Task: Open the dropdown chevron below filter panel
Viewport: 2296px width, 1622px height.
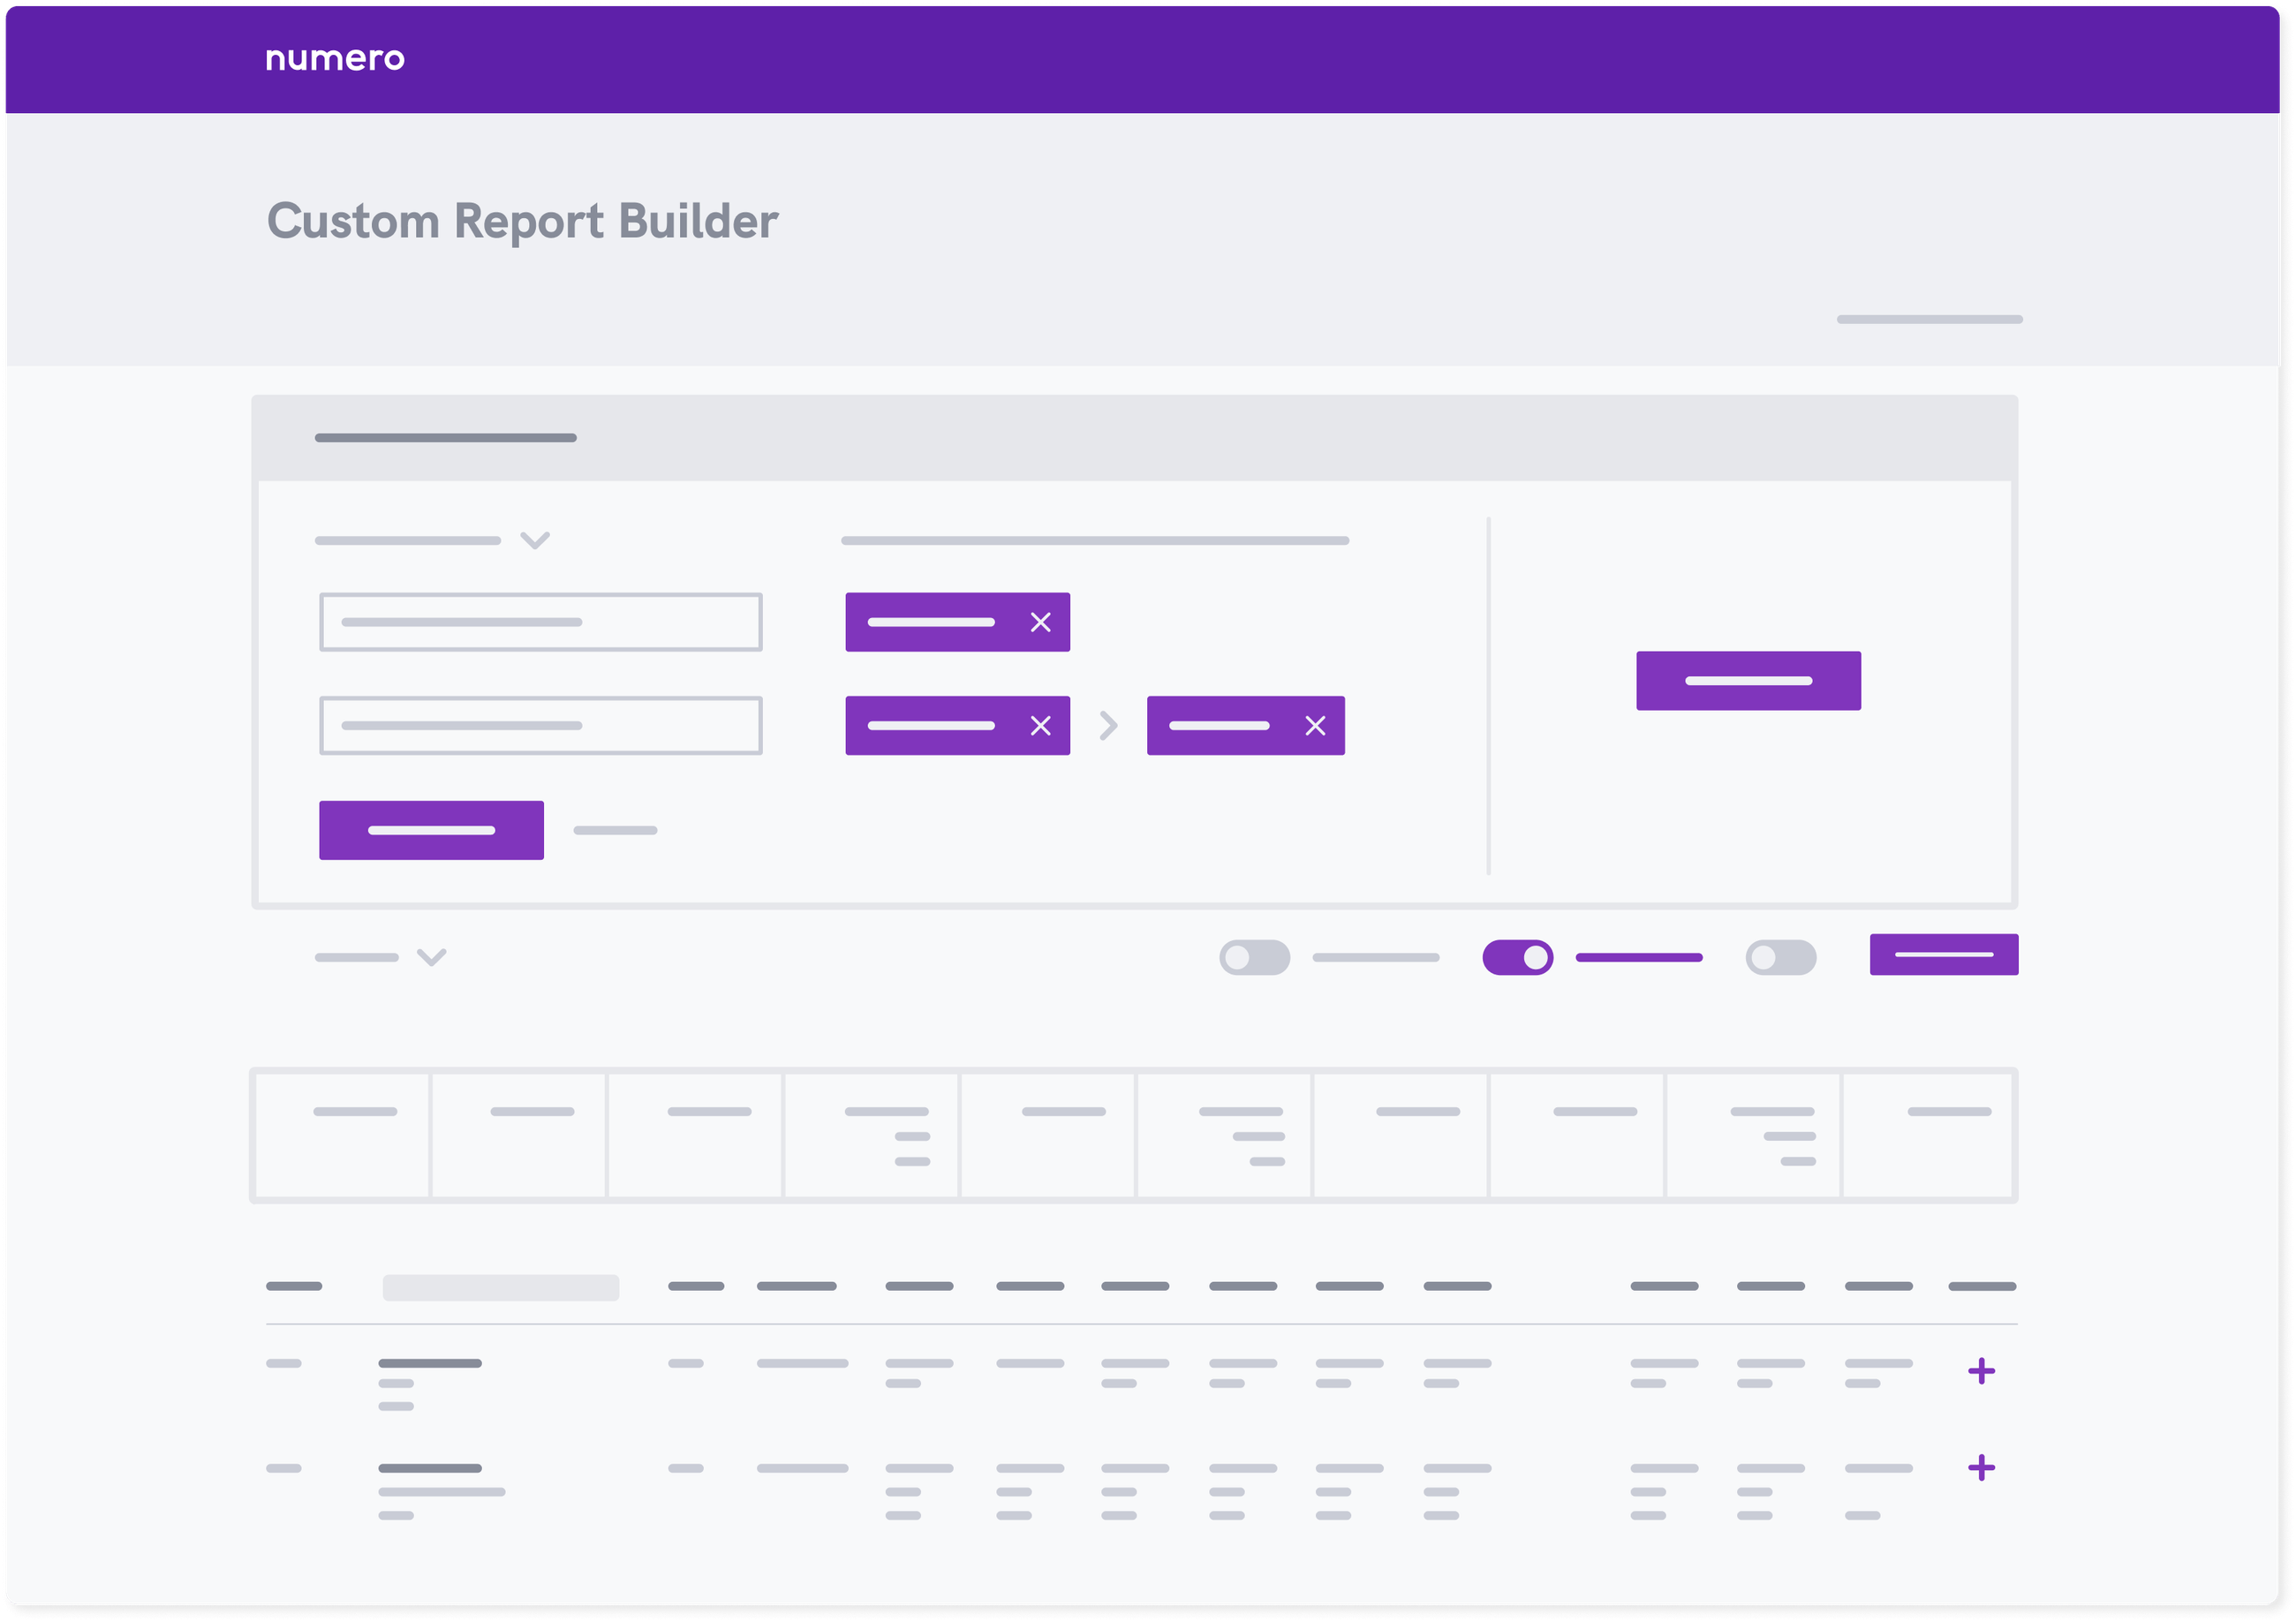Action: pyautogui.click(x=431, y=957)
